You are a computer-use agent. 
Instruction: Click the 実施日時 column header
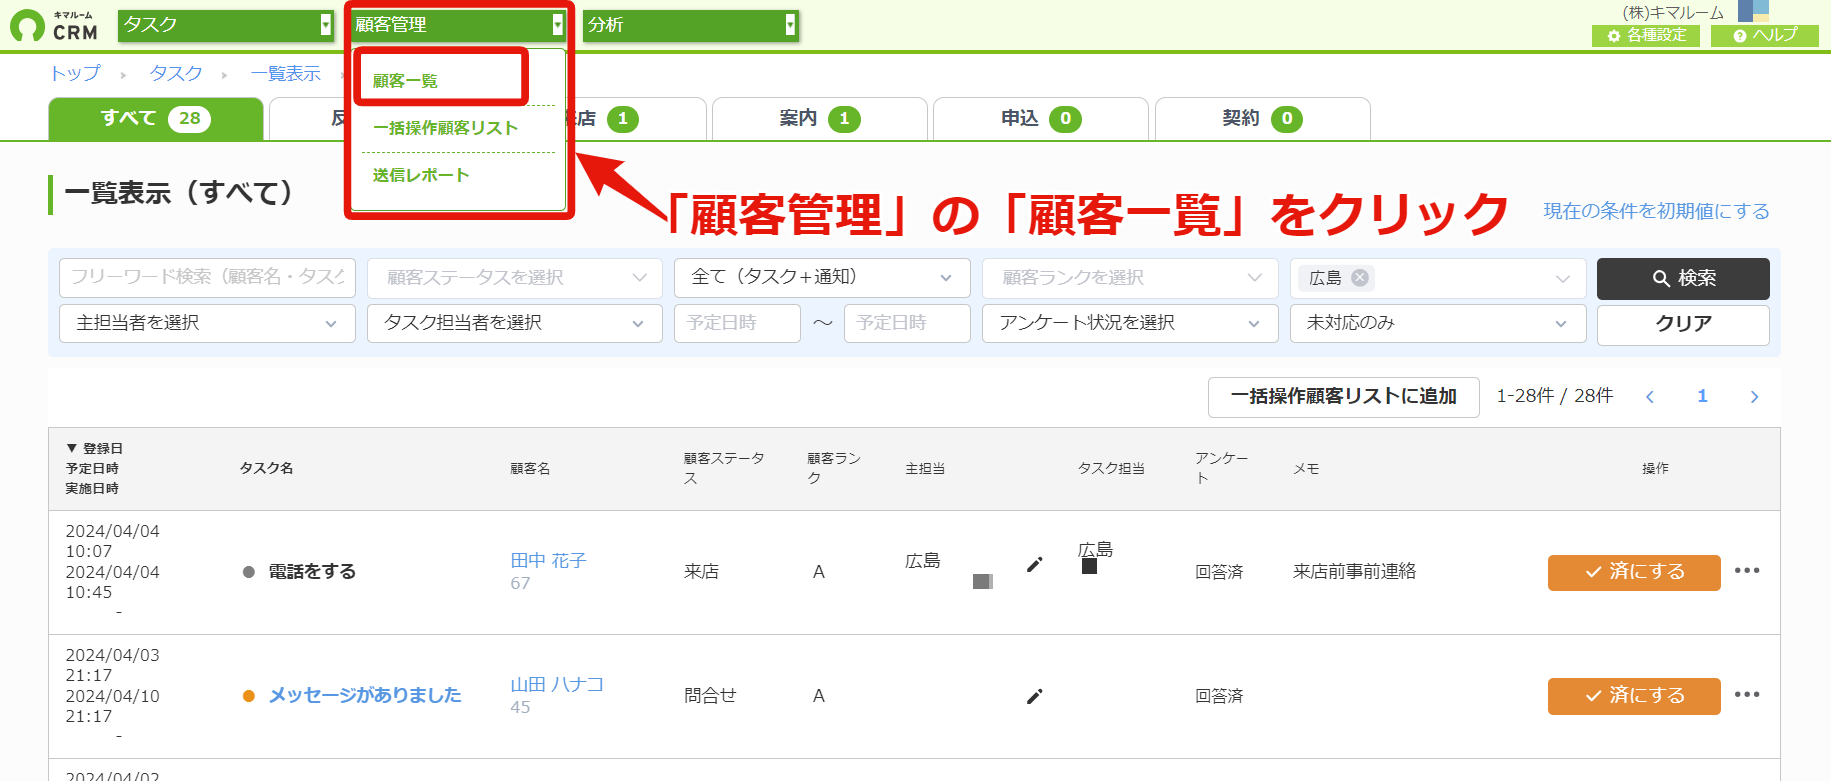point(92,489)
